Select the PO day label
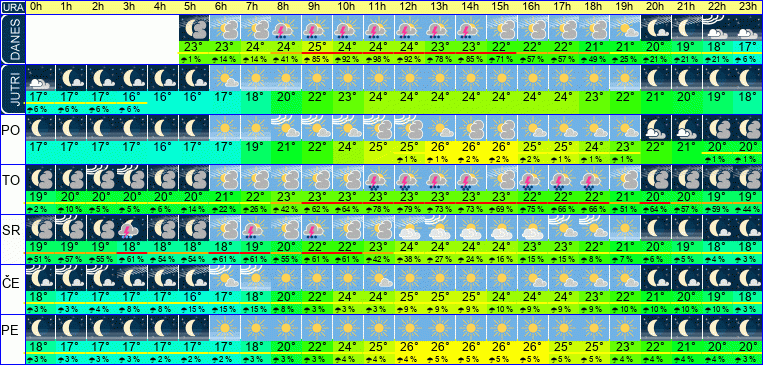The width and height of the screenshot is (763, 365). point(12,131)
